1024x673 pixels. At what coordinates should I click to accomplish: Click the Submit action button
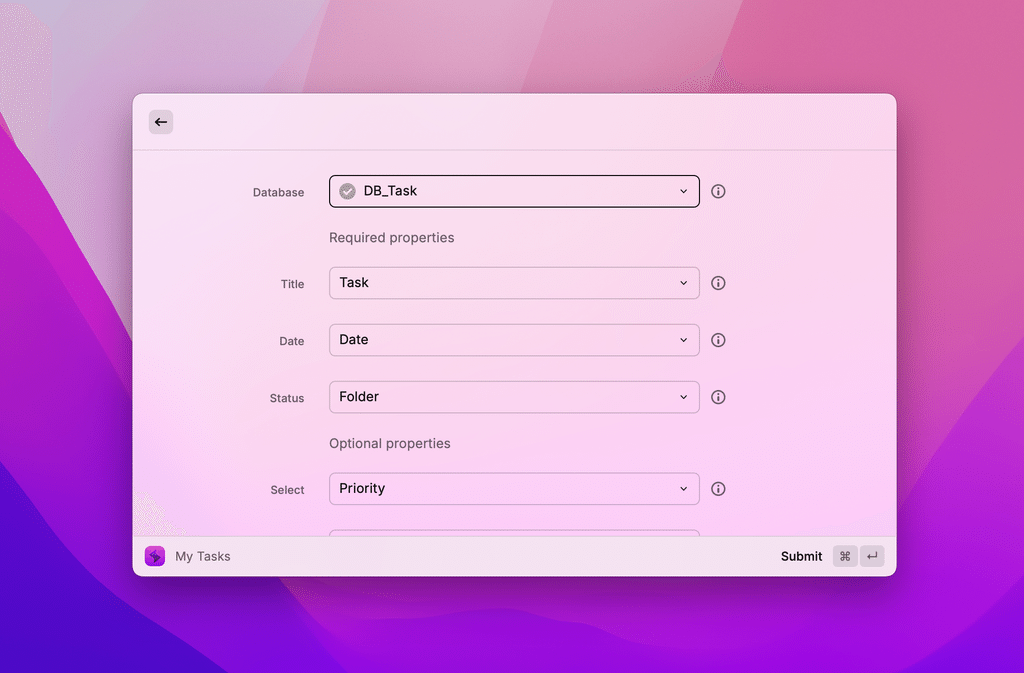(801, 556)
